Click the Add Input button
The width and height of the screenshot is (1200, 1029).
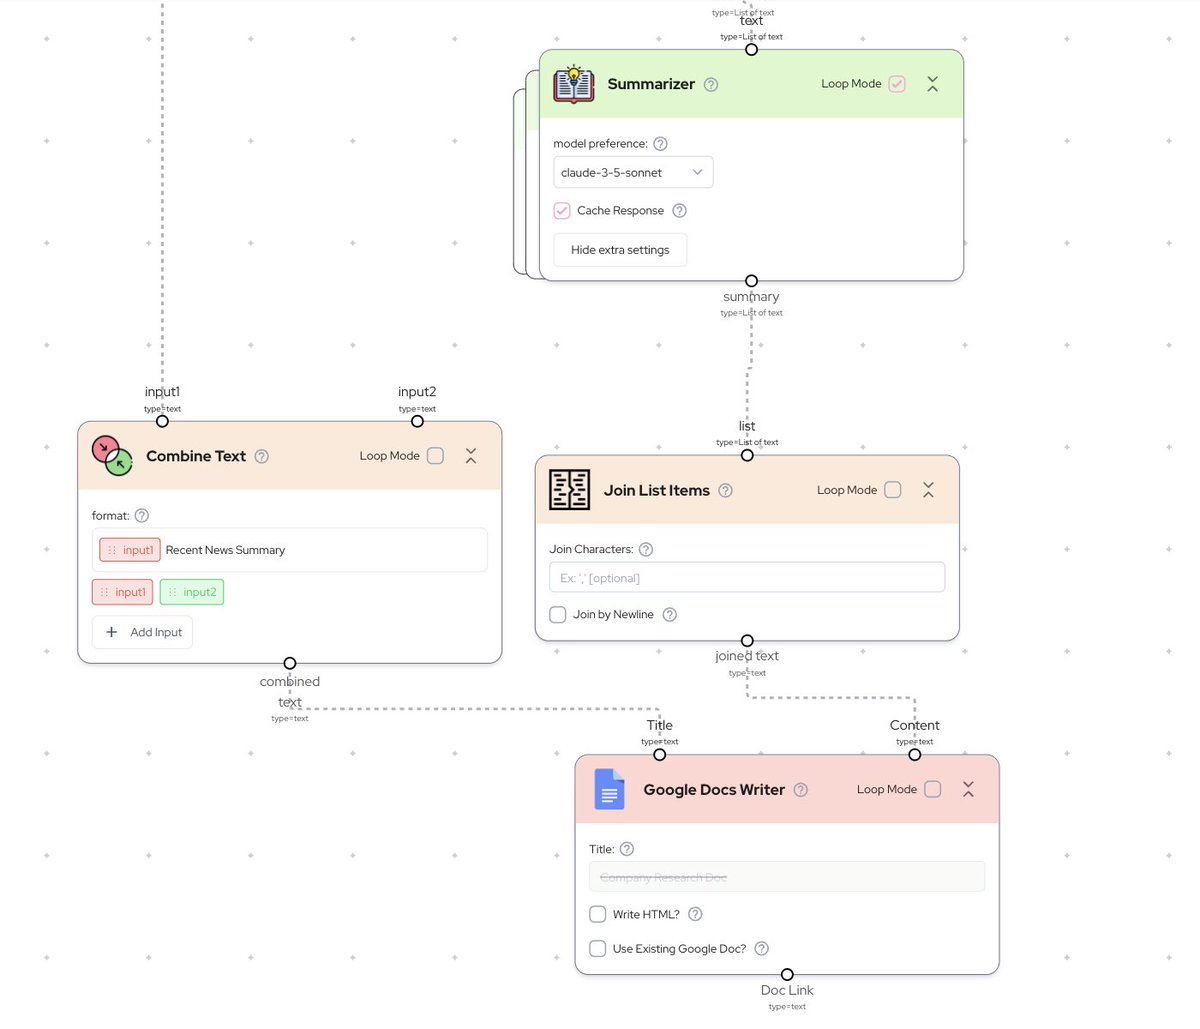tap(142, 632)
